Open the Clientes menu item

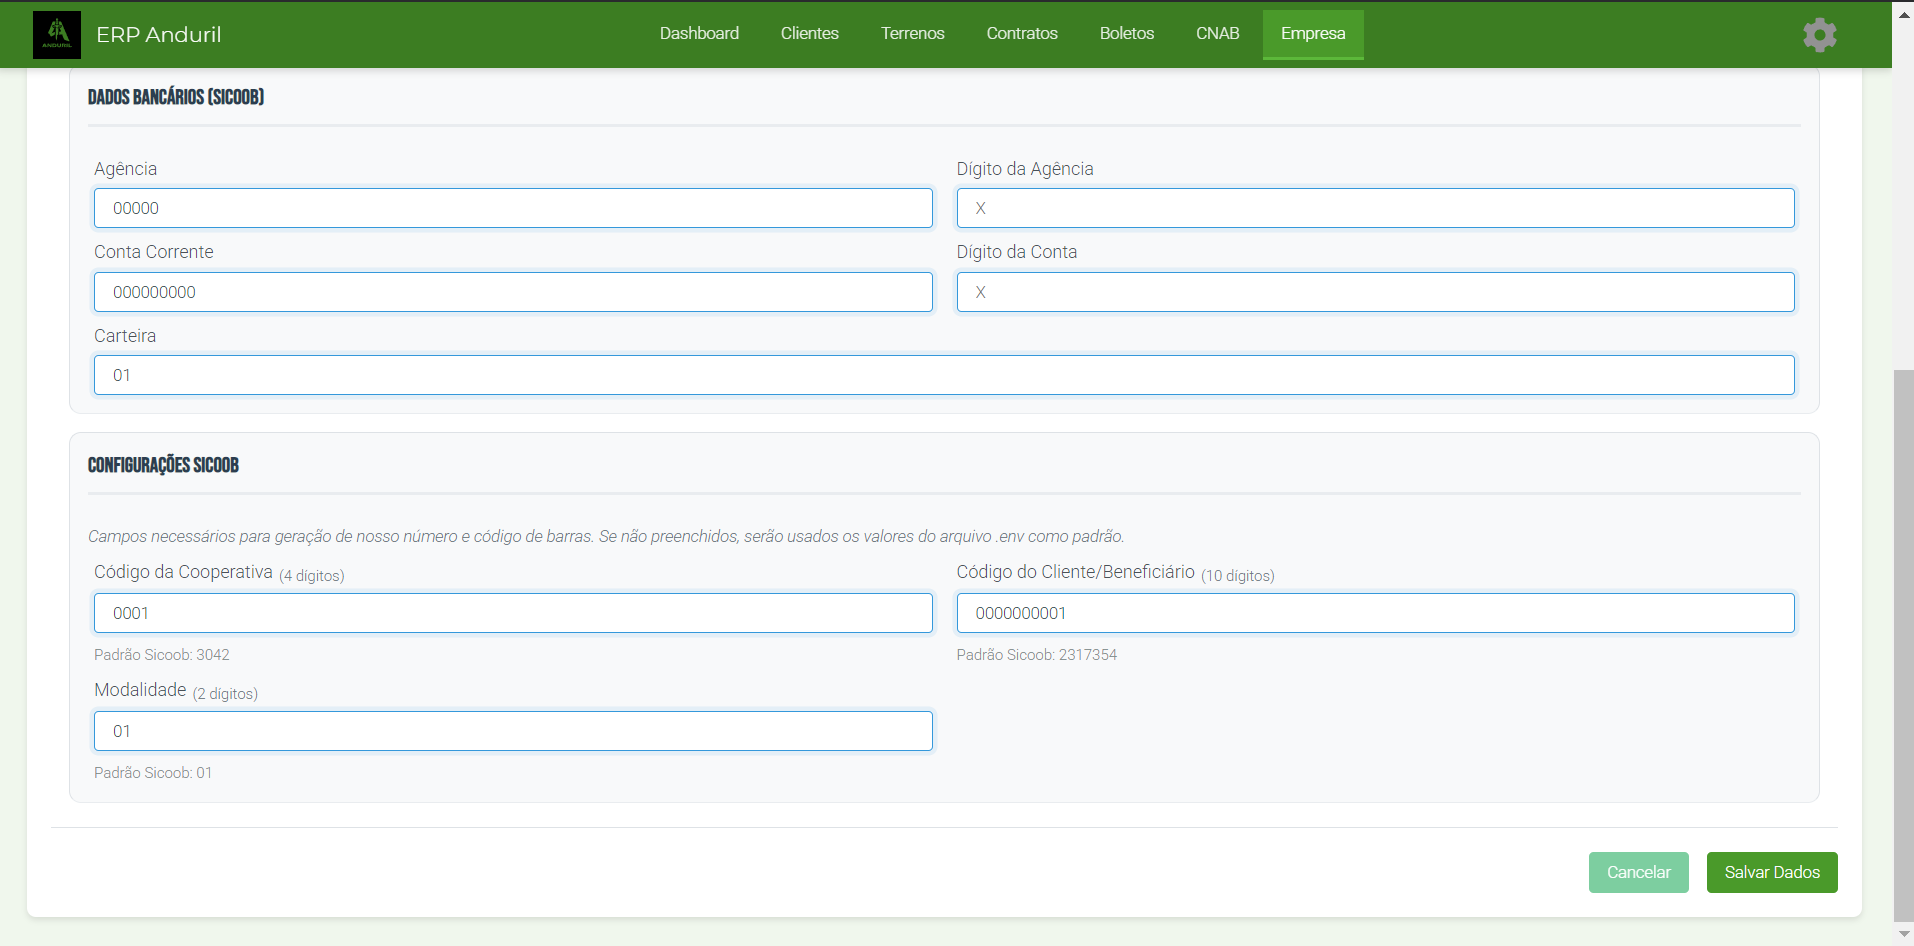click(x=809, y=34)
